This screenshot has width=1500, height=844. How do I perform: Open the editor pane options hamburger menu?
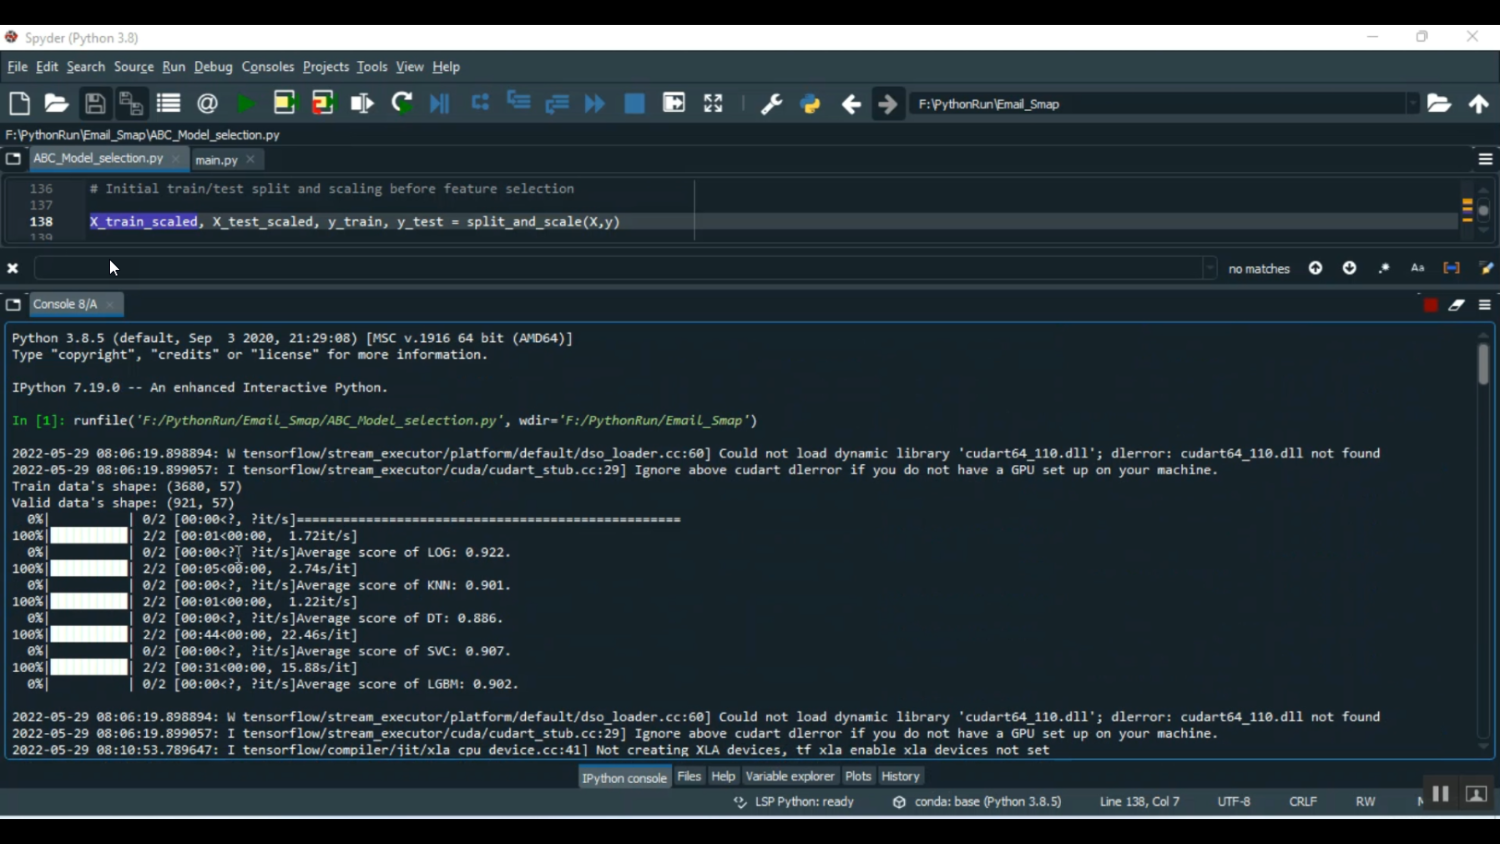[1486, 158]
